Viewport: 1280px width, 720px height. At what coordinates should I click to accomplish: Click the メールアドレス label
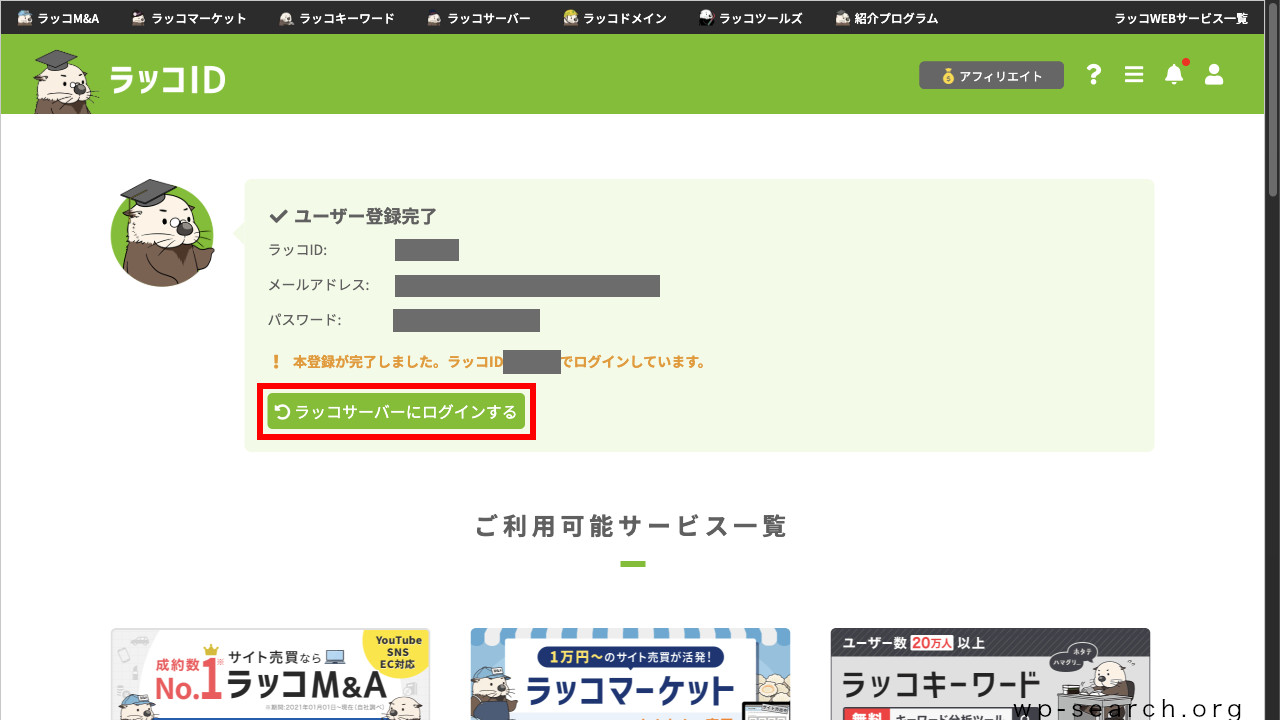[x=319, y=285]
